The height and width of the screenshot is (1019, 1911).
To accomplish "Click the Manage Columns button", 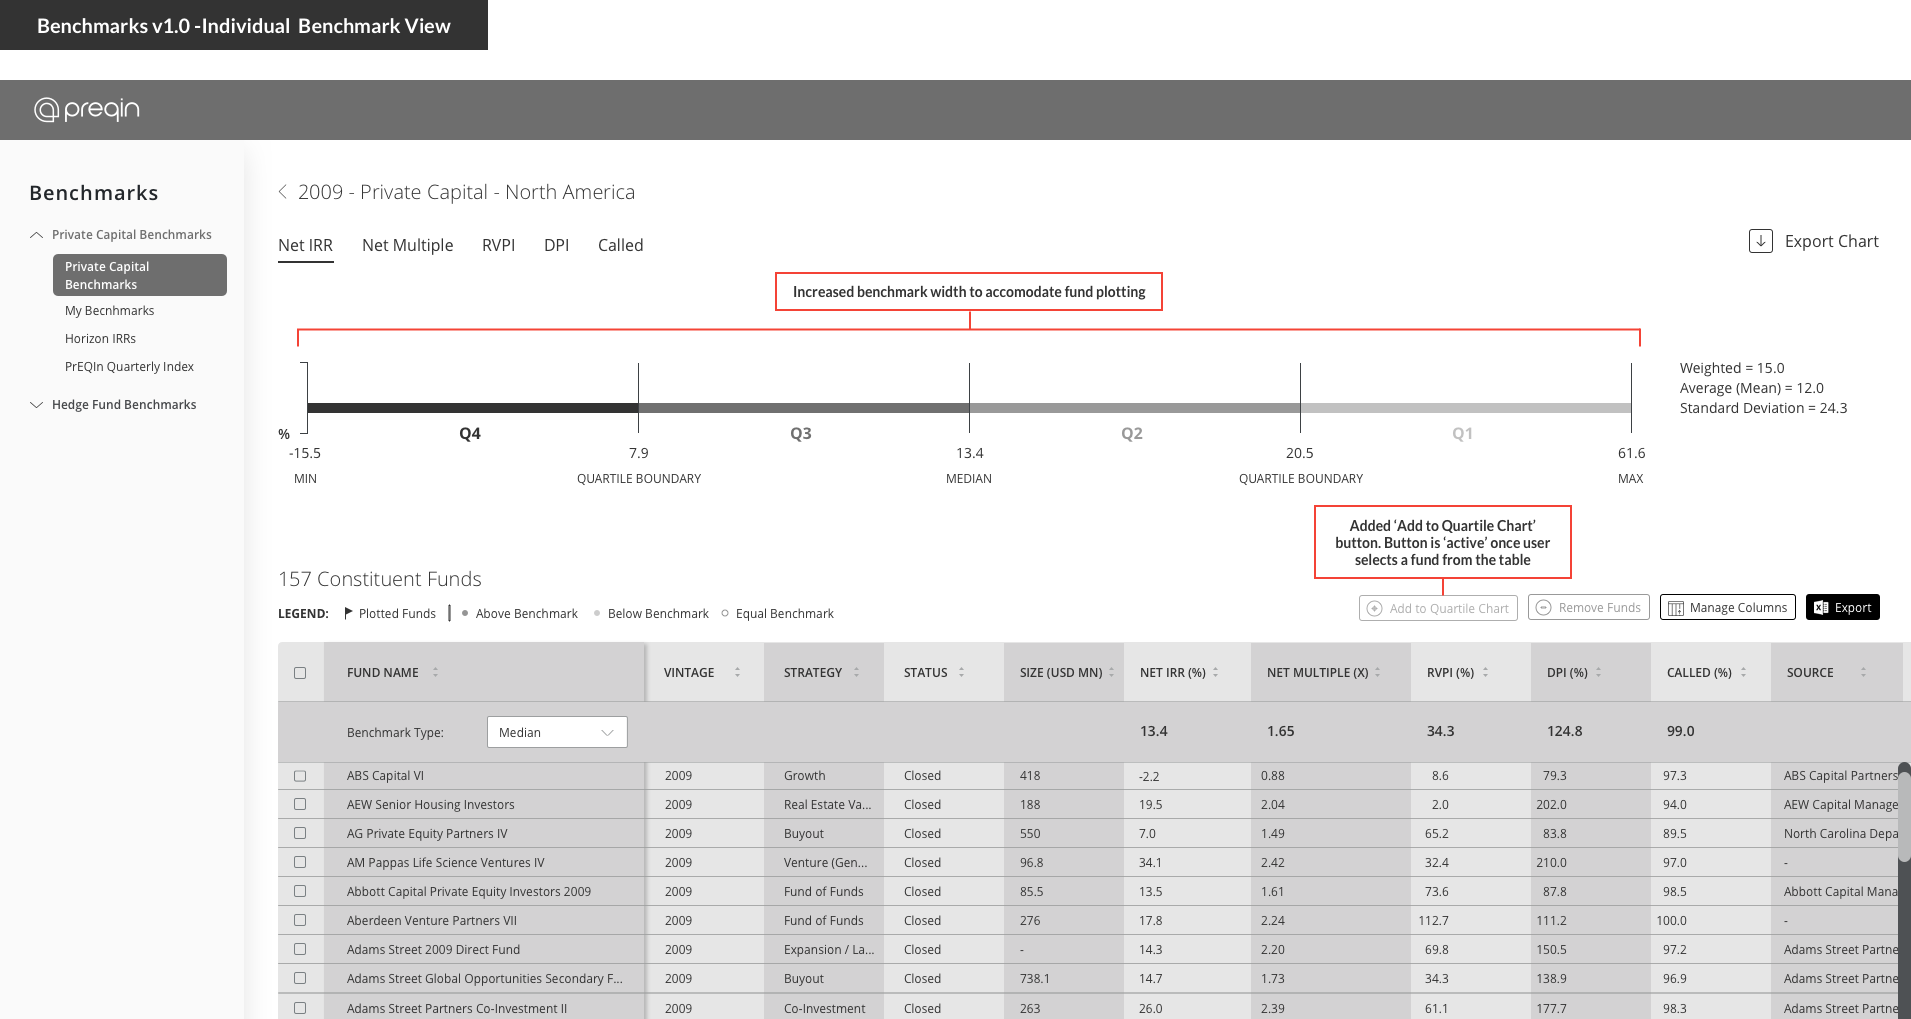I will [1727, 607].
